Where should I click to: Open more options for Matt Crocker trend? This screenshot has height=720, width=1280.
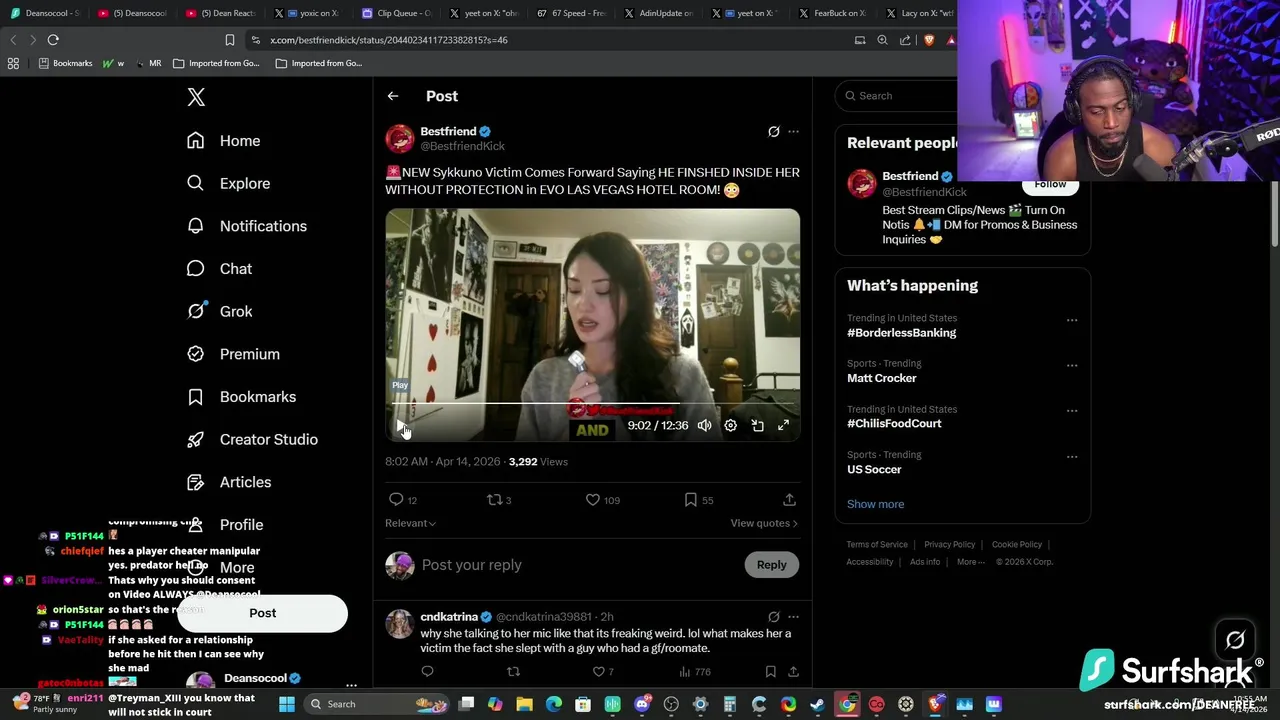tap(1072, 366)
